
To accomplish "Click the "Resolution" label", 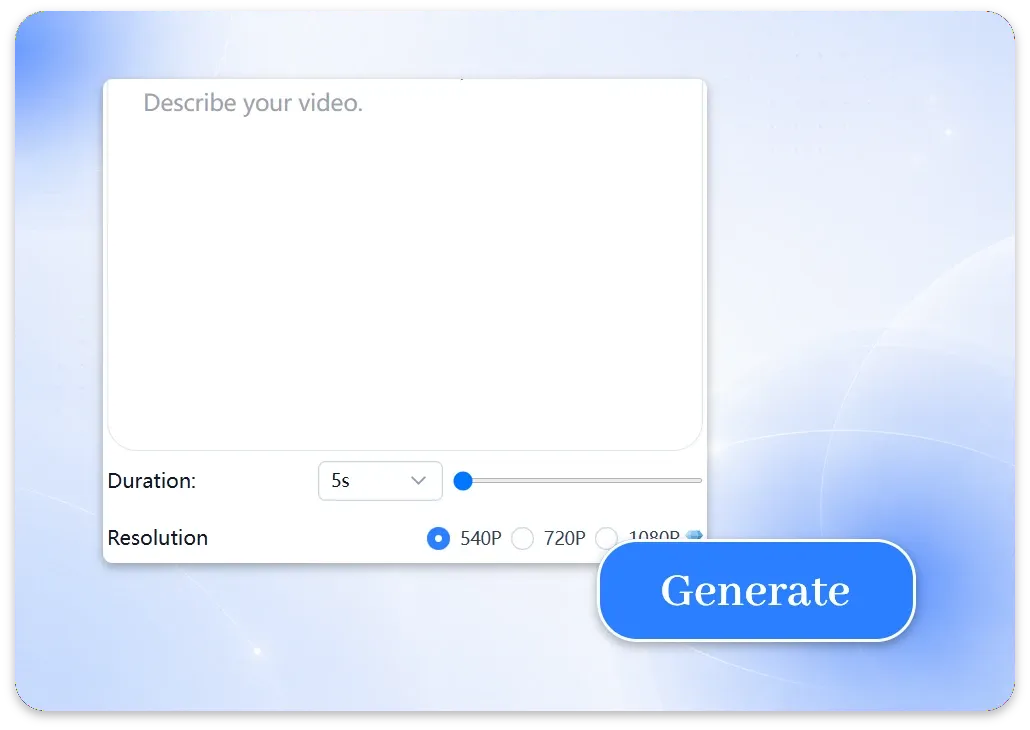I will pos(158,538).
